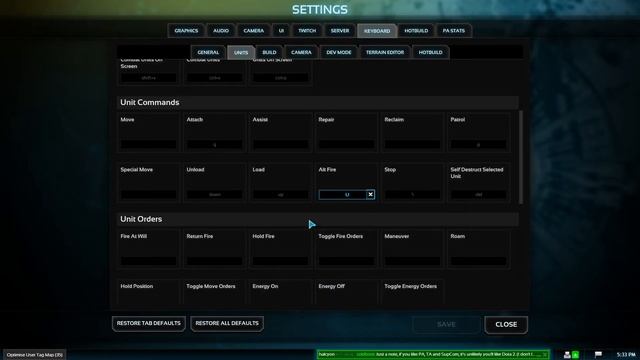The image size is (640, 360).
Task: Click the Toggle Move Orders label
Action: (211, 286)
